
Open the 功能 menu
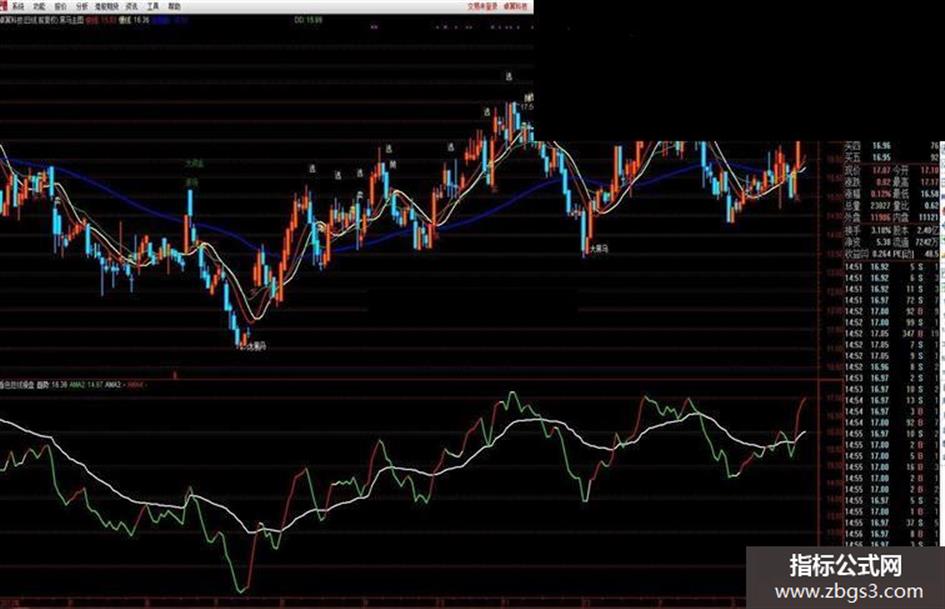pos(39,6)
